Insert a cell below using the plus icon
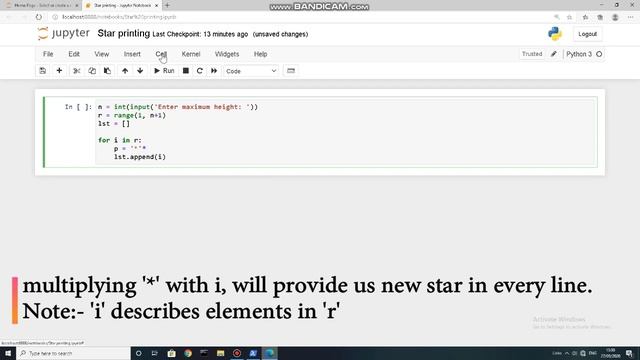Image resolution: width=640 pixels, height=360 pixels. pyautogui.click(x=59, y=71)
